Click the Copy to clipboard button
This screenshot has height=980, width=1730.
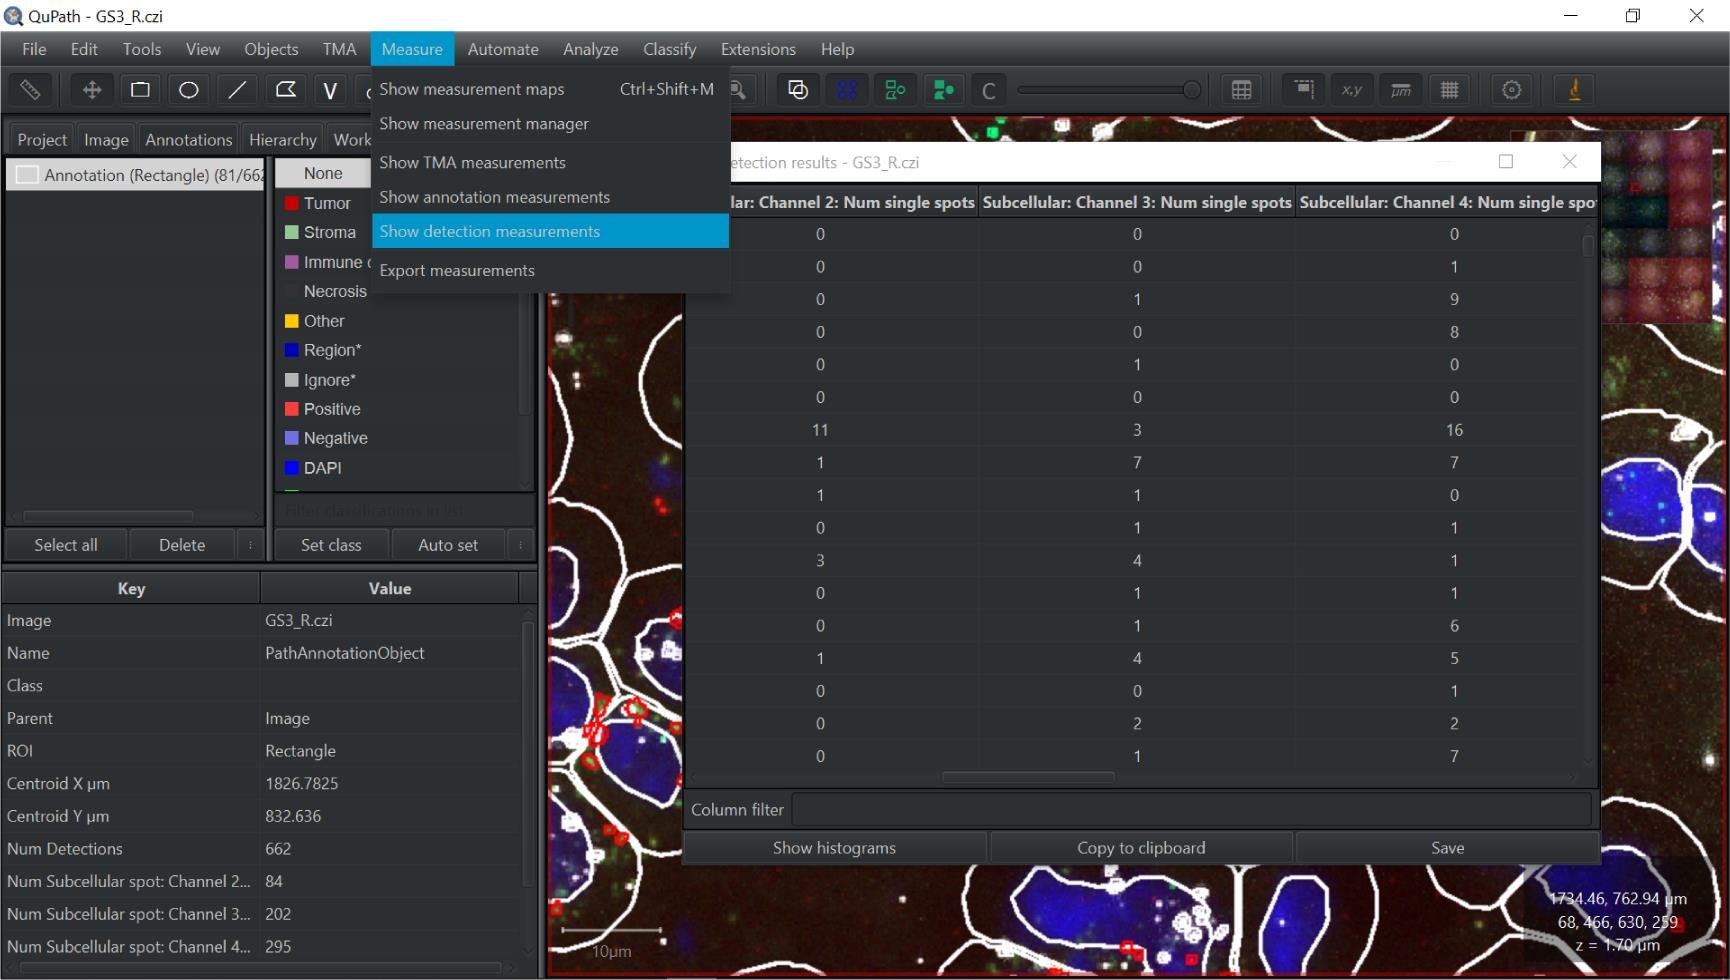pos(1141,848)
